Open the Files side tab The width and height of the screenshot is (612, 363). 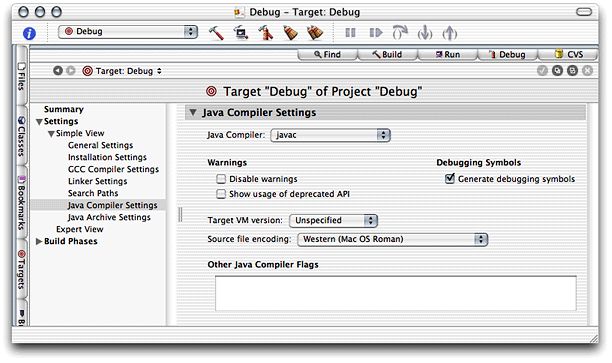(21, 76)
